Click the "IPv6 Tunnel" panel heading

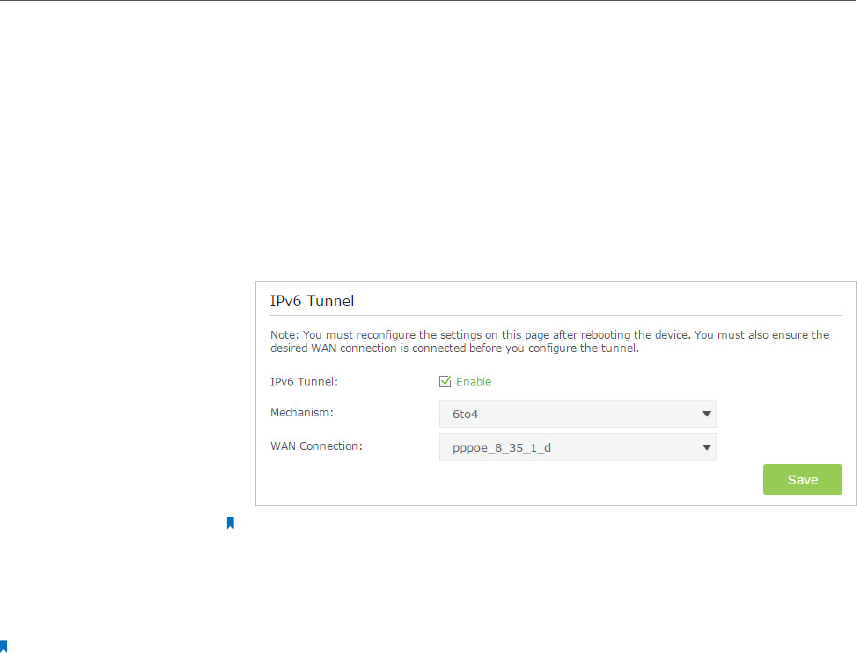313,299
